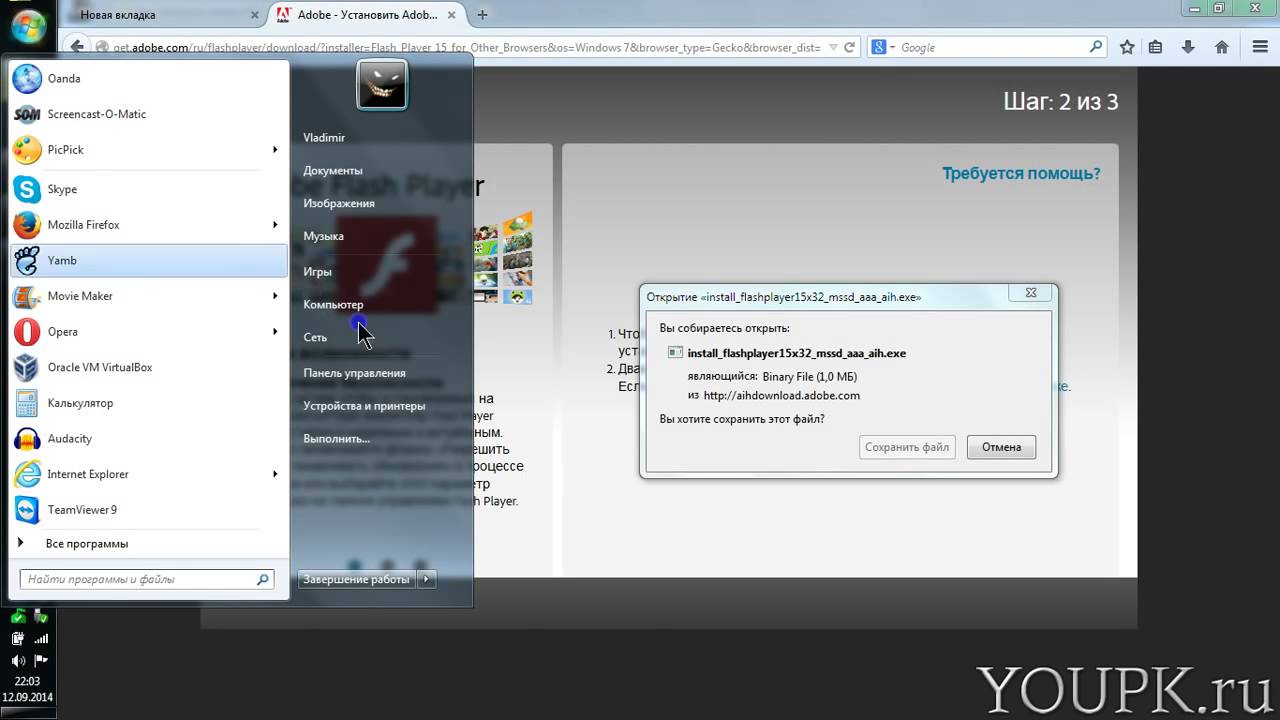This screenshot has width=1280, height=720.
Task: Click the network signal tray icon
Action: 41,638
